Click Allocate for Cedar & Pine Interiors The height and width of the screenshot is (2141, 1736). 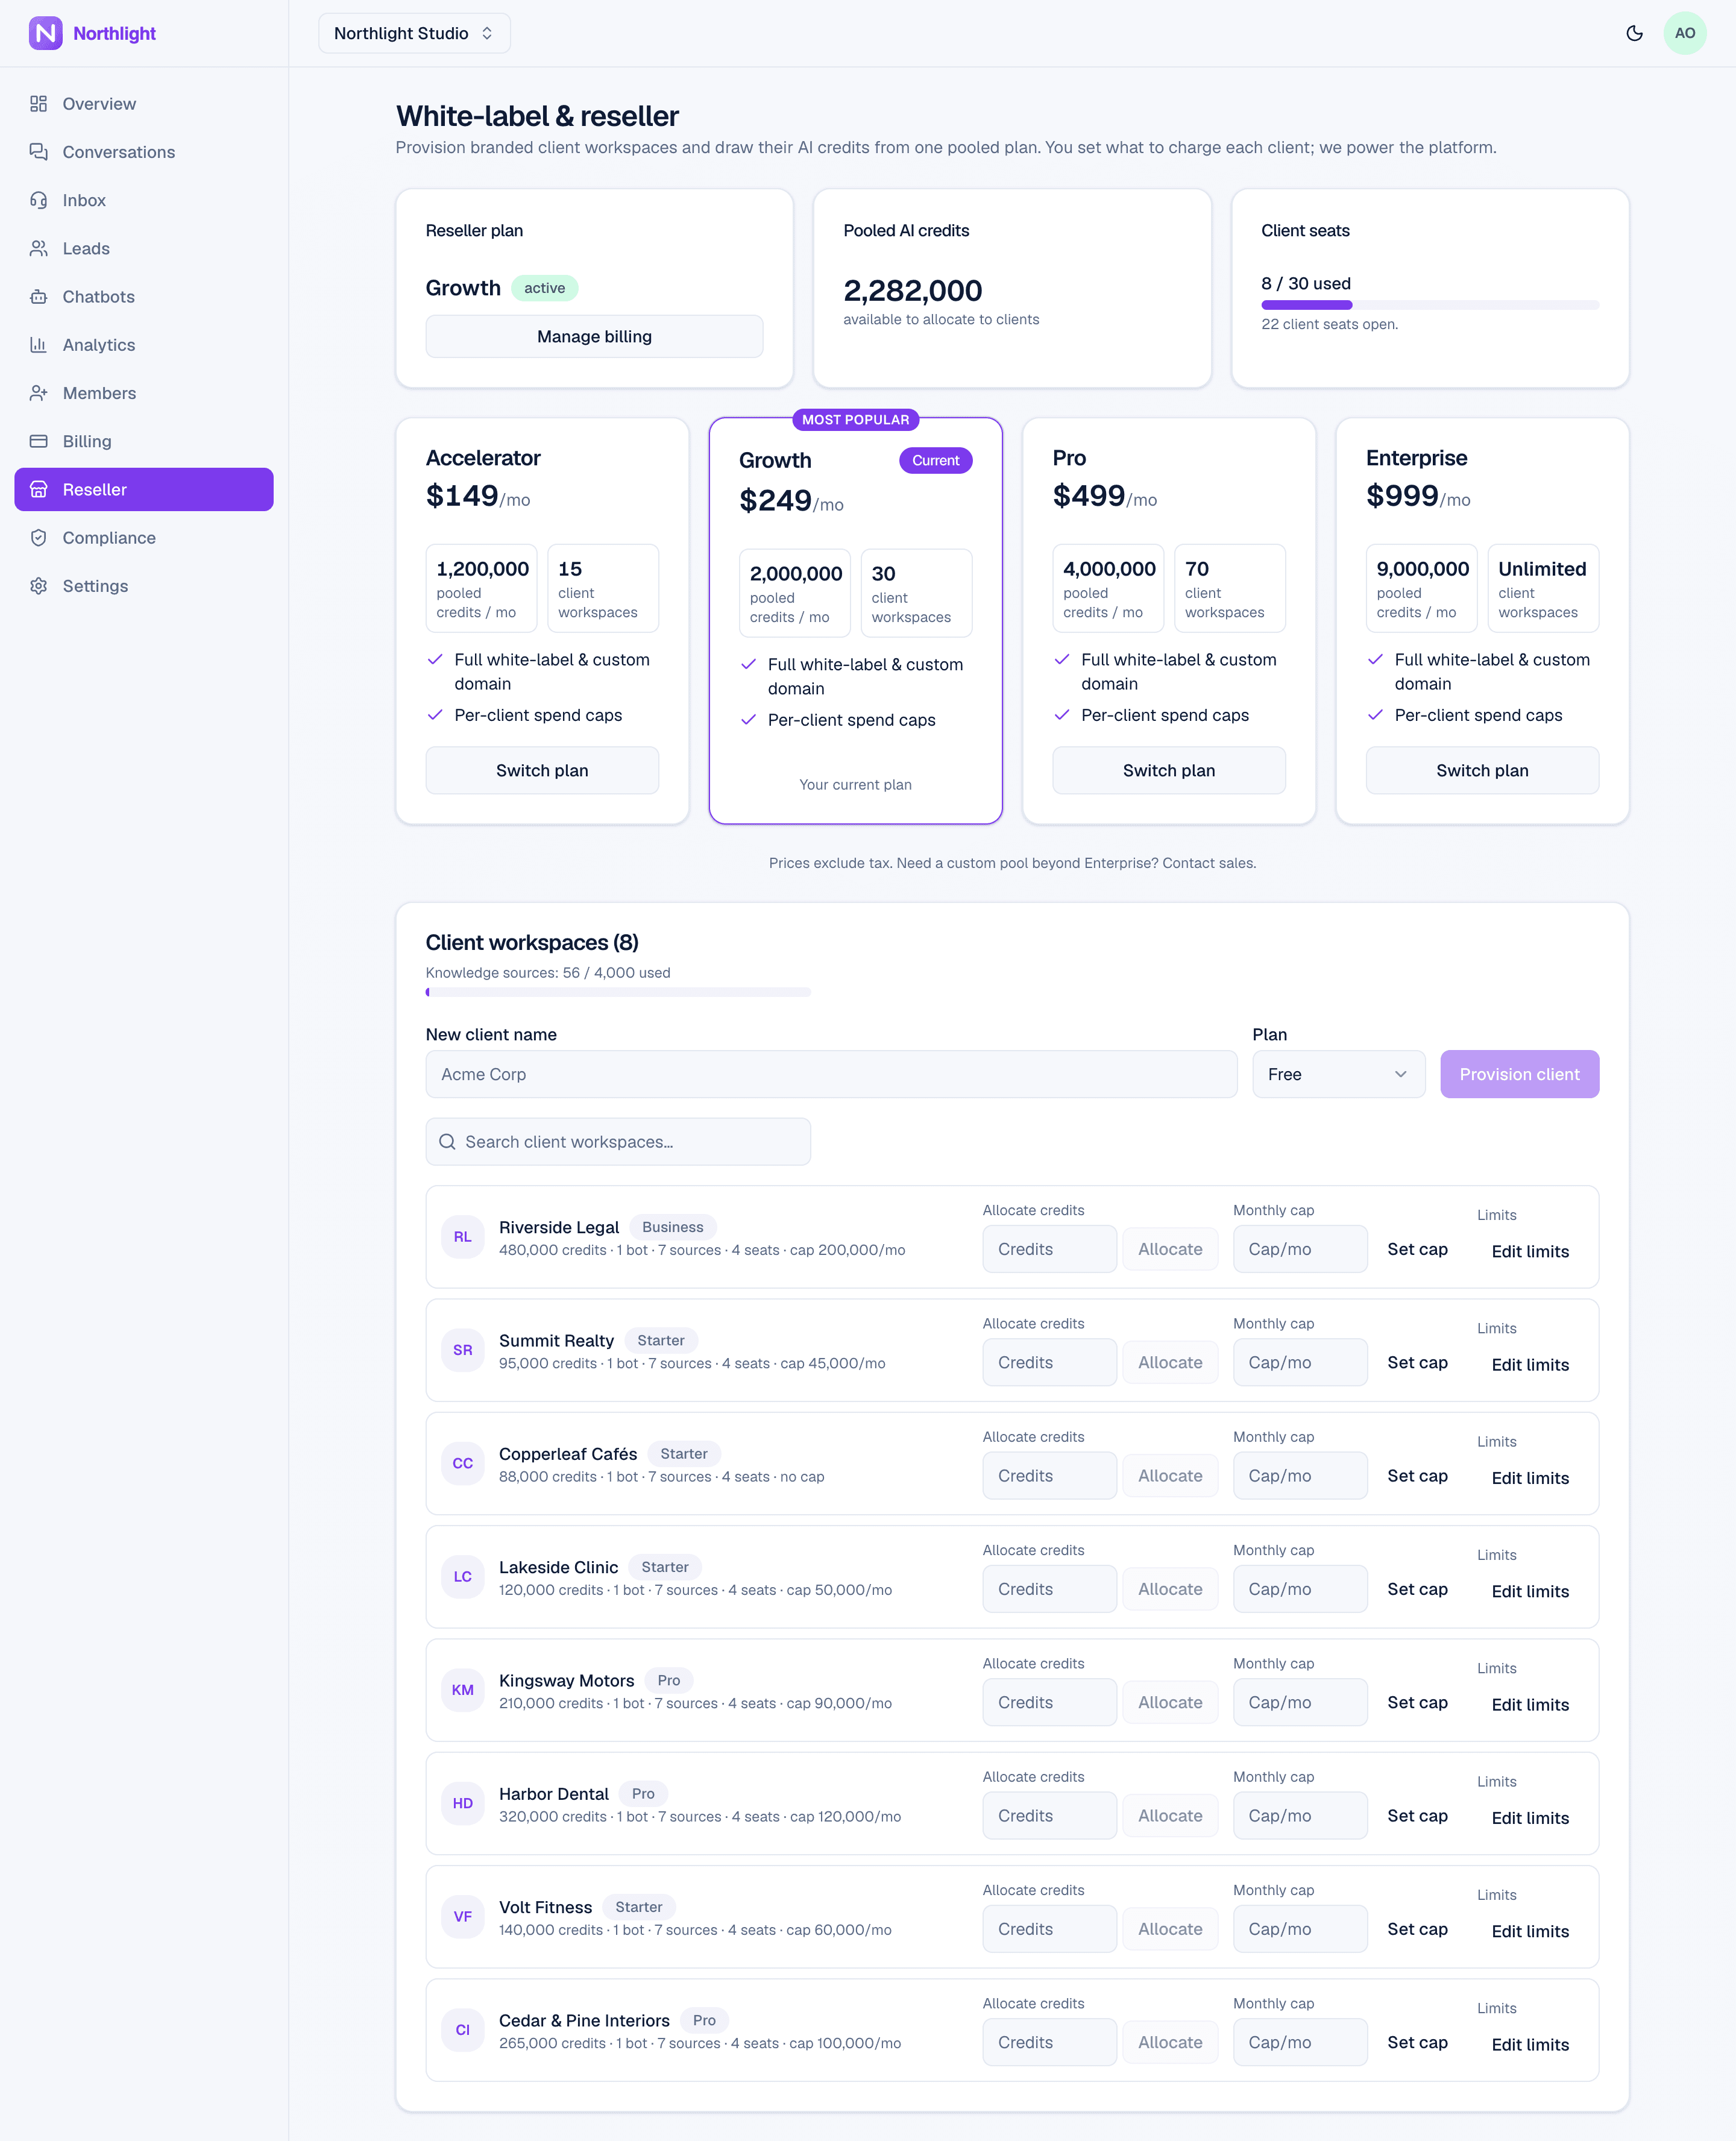(x=1170, y=2042)
